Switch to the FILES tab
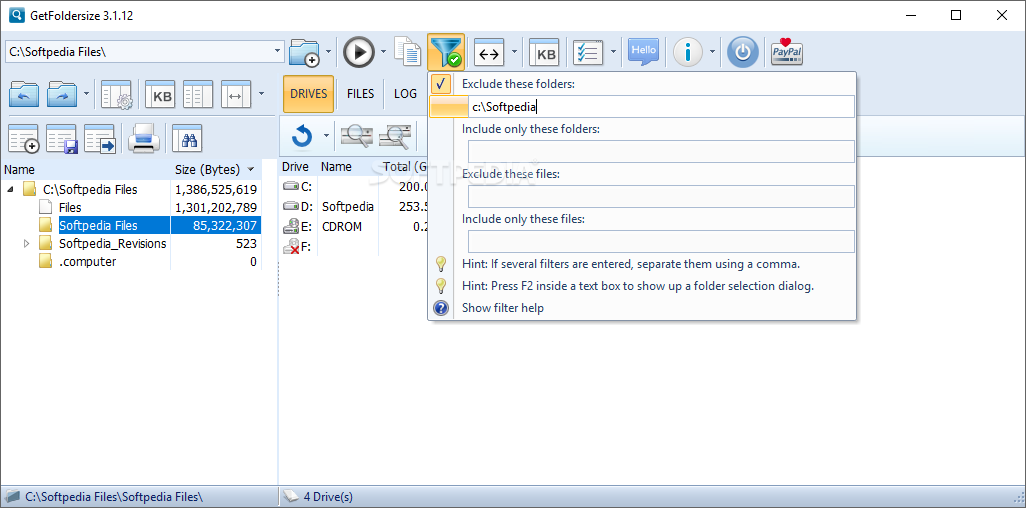The width and height of the screenshot is (1026, 508). coord(361,94)
